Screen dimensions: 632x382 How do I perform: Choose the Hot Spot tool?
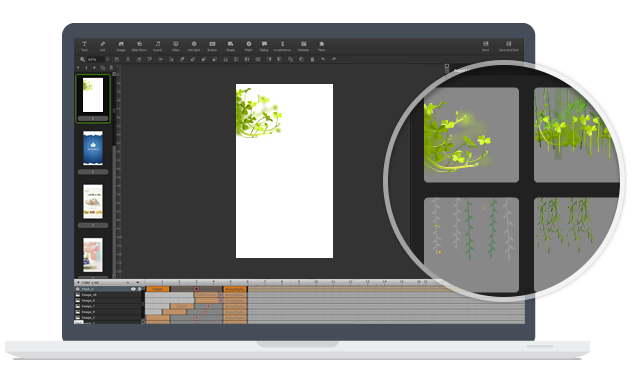194,46
